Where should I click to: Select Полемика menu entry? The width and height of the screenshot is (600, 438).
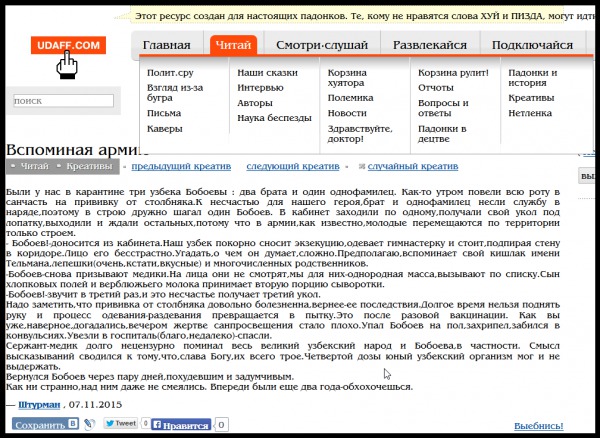click(x=351, y=98)
